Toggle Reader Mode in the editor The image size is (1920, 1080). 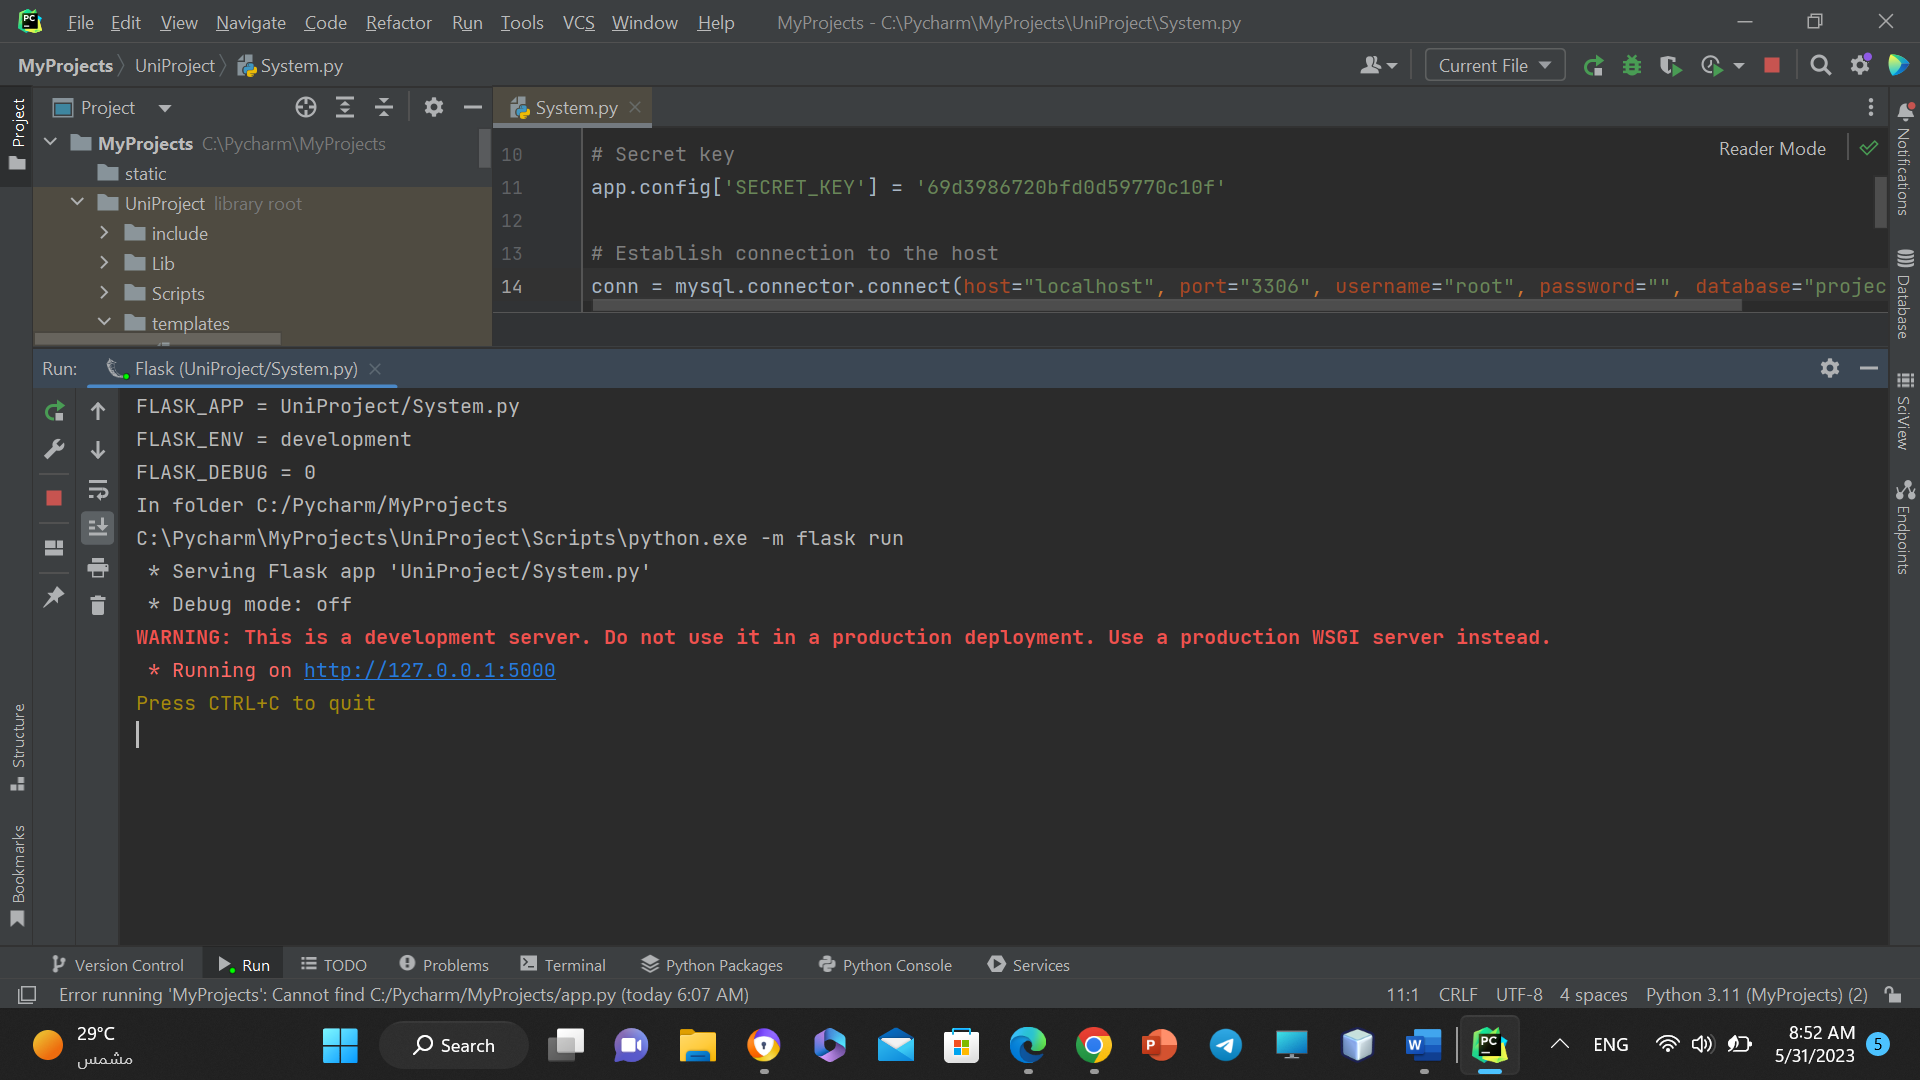click(x=1772, y=148)
